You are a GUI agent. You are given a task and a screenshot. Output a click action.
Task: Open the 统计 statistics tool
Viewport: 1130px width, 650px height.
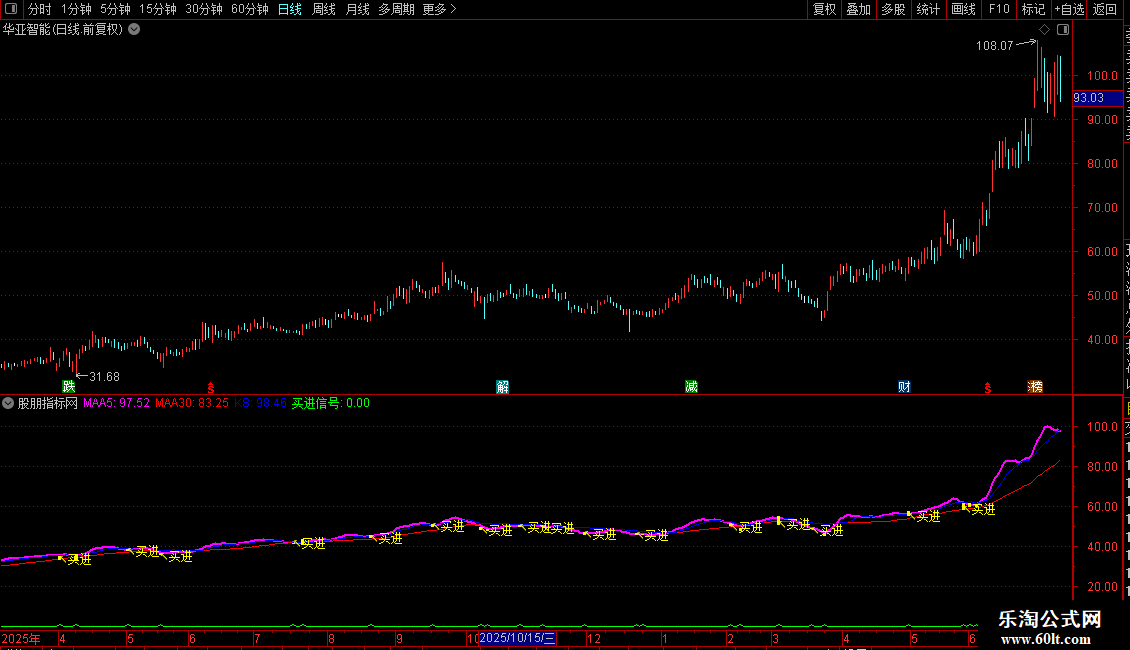927,9
